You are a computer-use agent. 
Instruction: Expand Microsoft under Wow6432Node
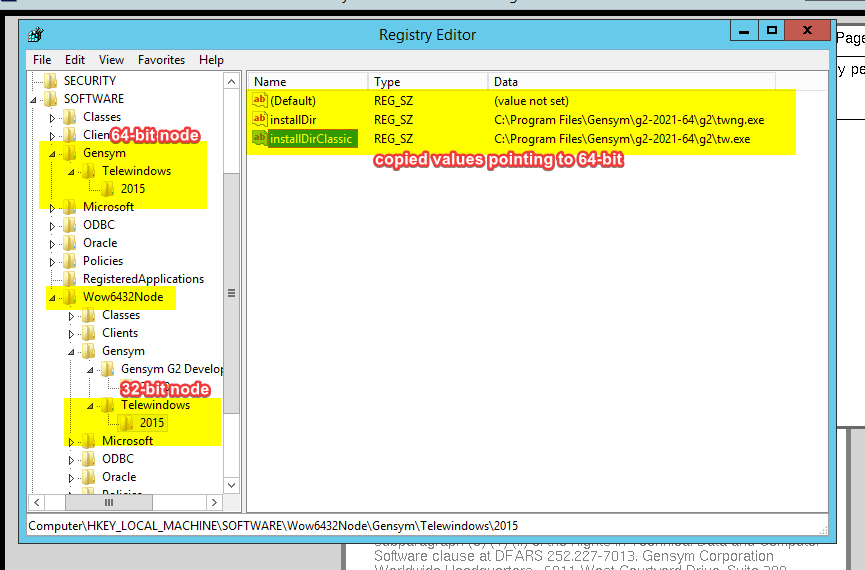click(x=71, y=442)
